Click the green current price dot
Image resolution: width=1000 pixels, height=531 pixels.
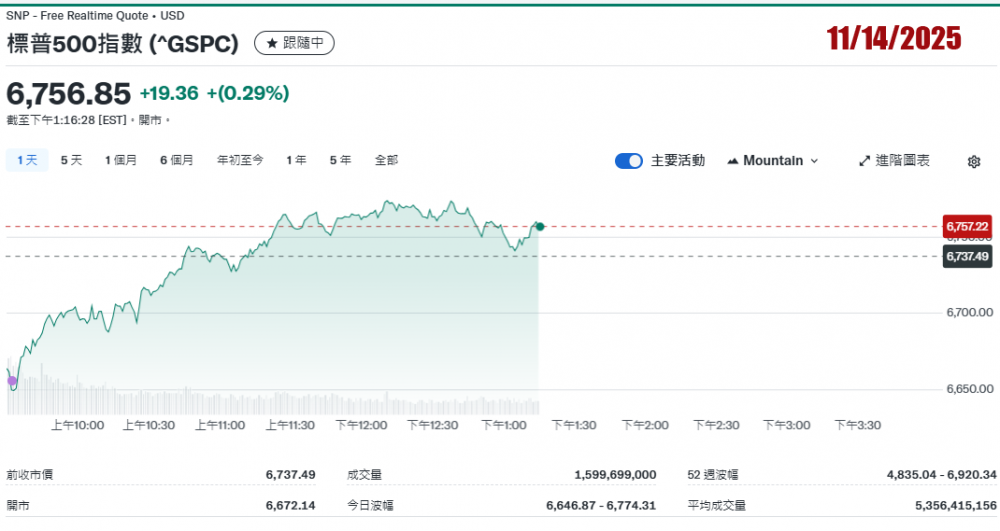[x=540, y=227]
